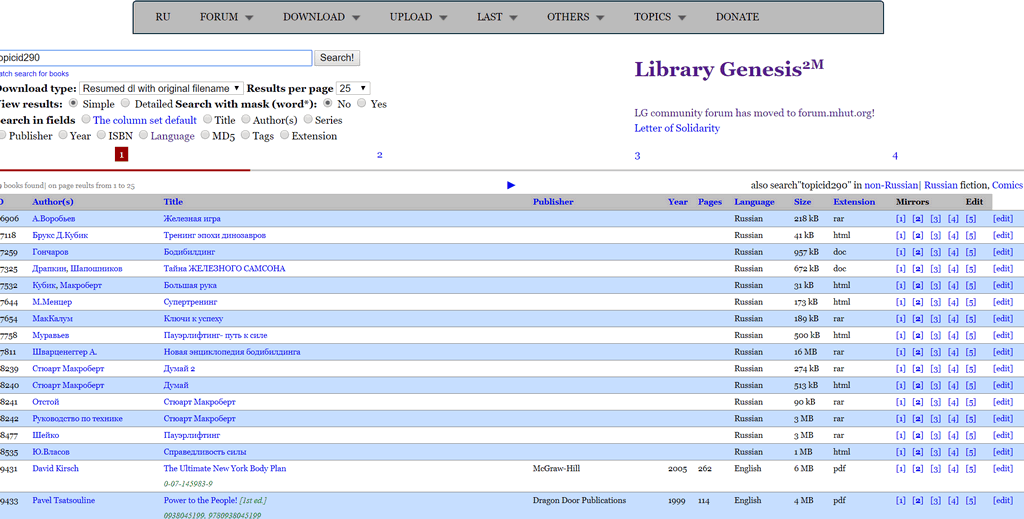The height and width of the screenshot is (519, 1024).
Task: Edit the Pavel Tsatsouline book entry
Action: click(x=1002, y=501)
